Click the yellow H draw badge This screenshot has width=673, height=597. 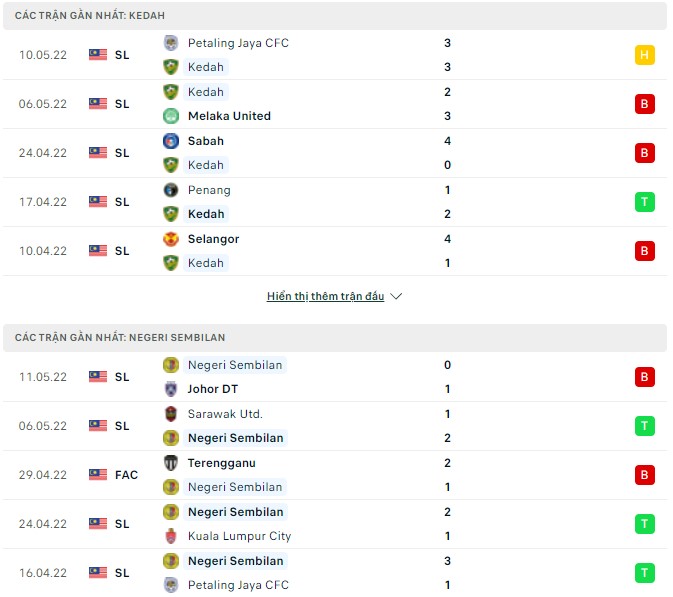click(644, 55)
